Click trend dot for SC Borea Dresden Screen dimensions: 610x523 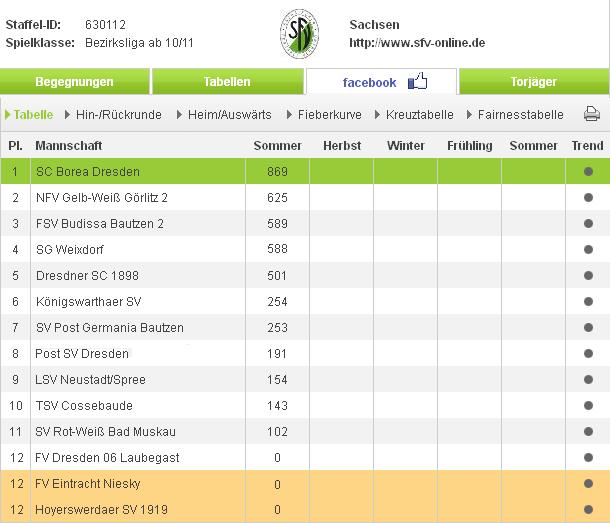click(588, 172)
